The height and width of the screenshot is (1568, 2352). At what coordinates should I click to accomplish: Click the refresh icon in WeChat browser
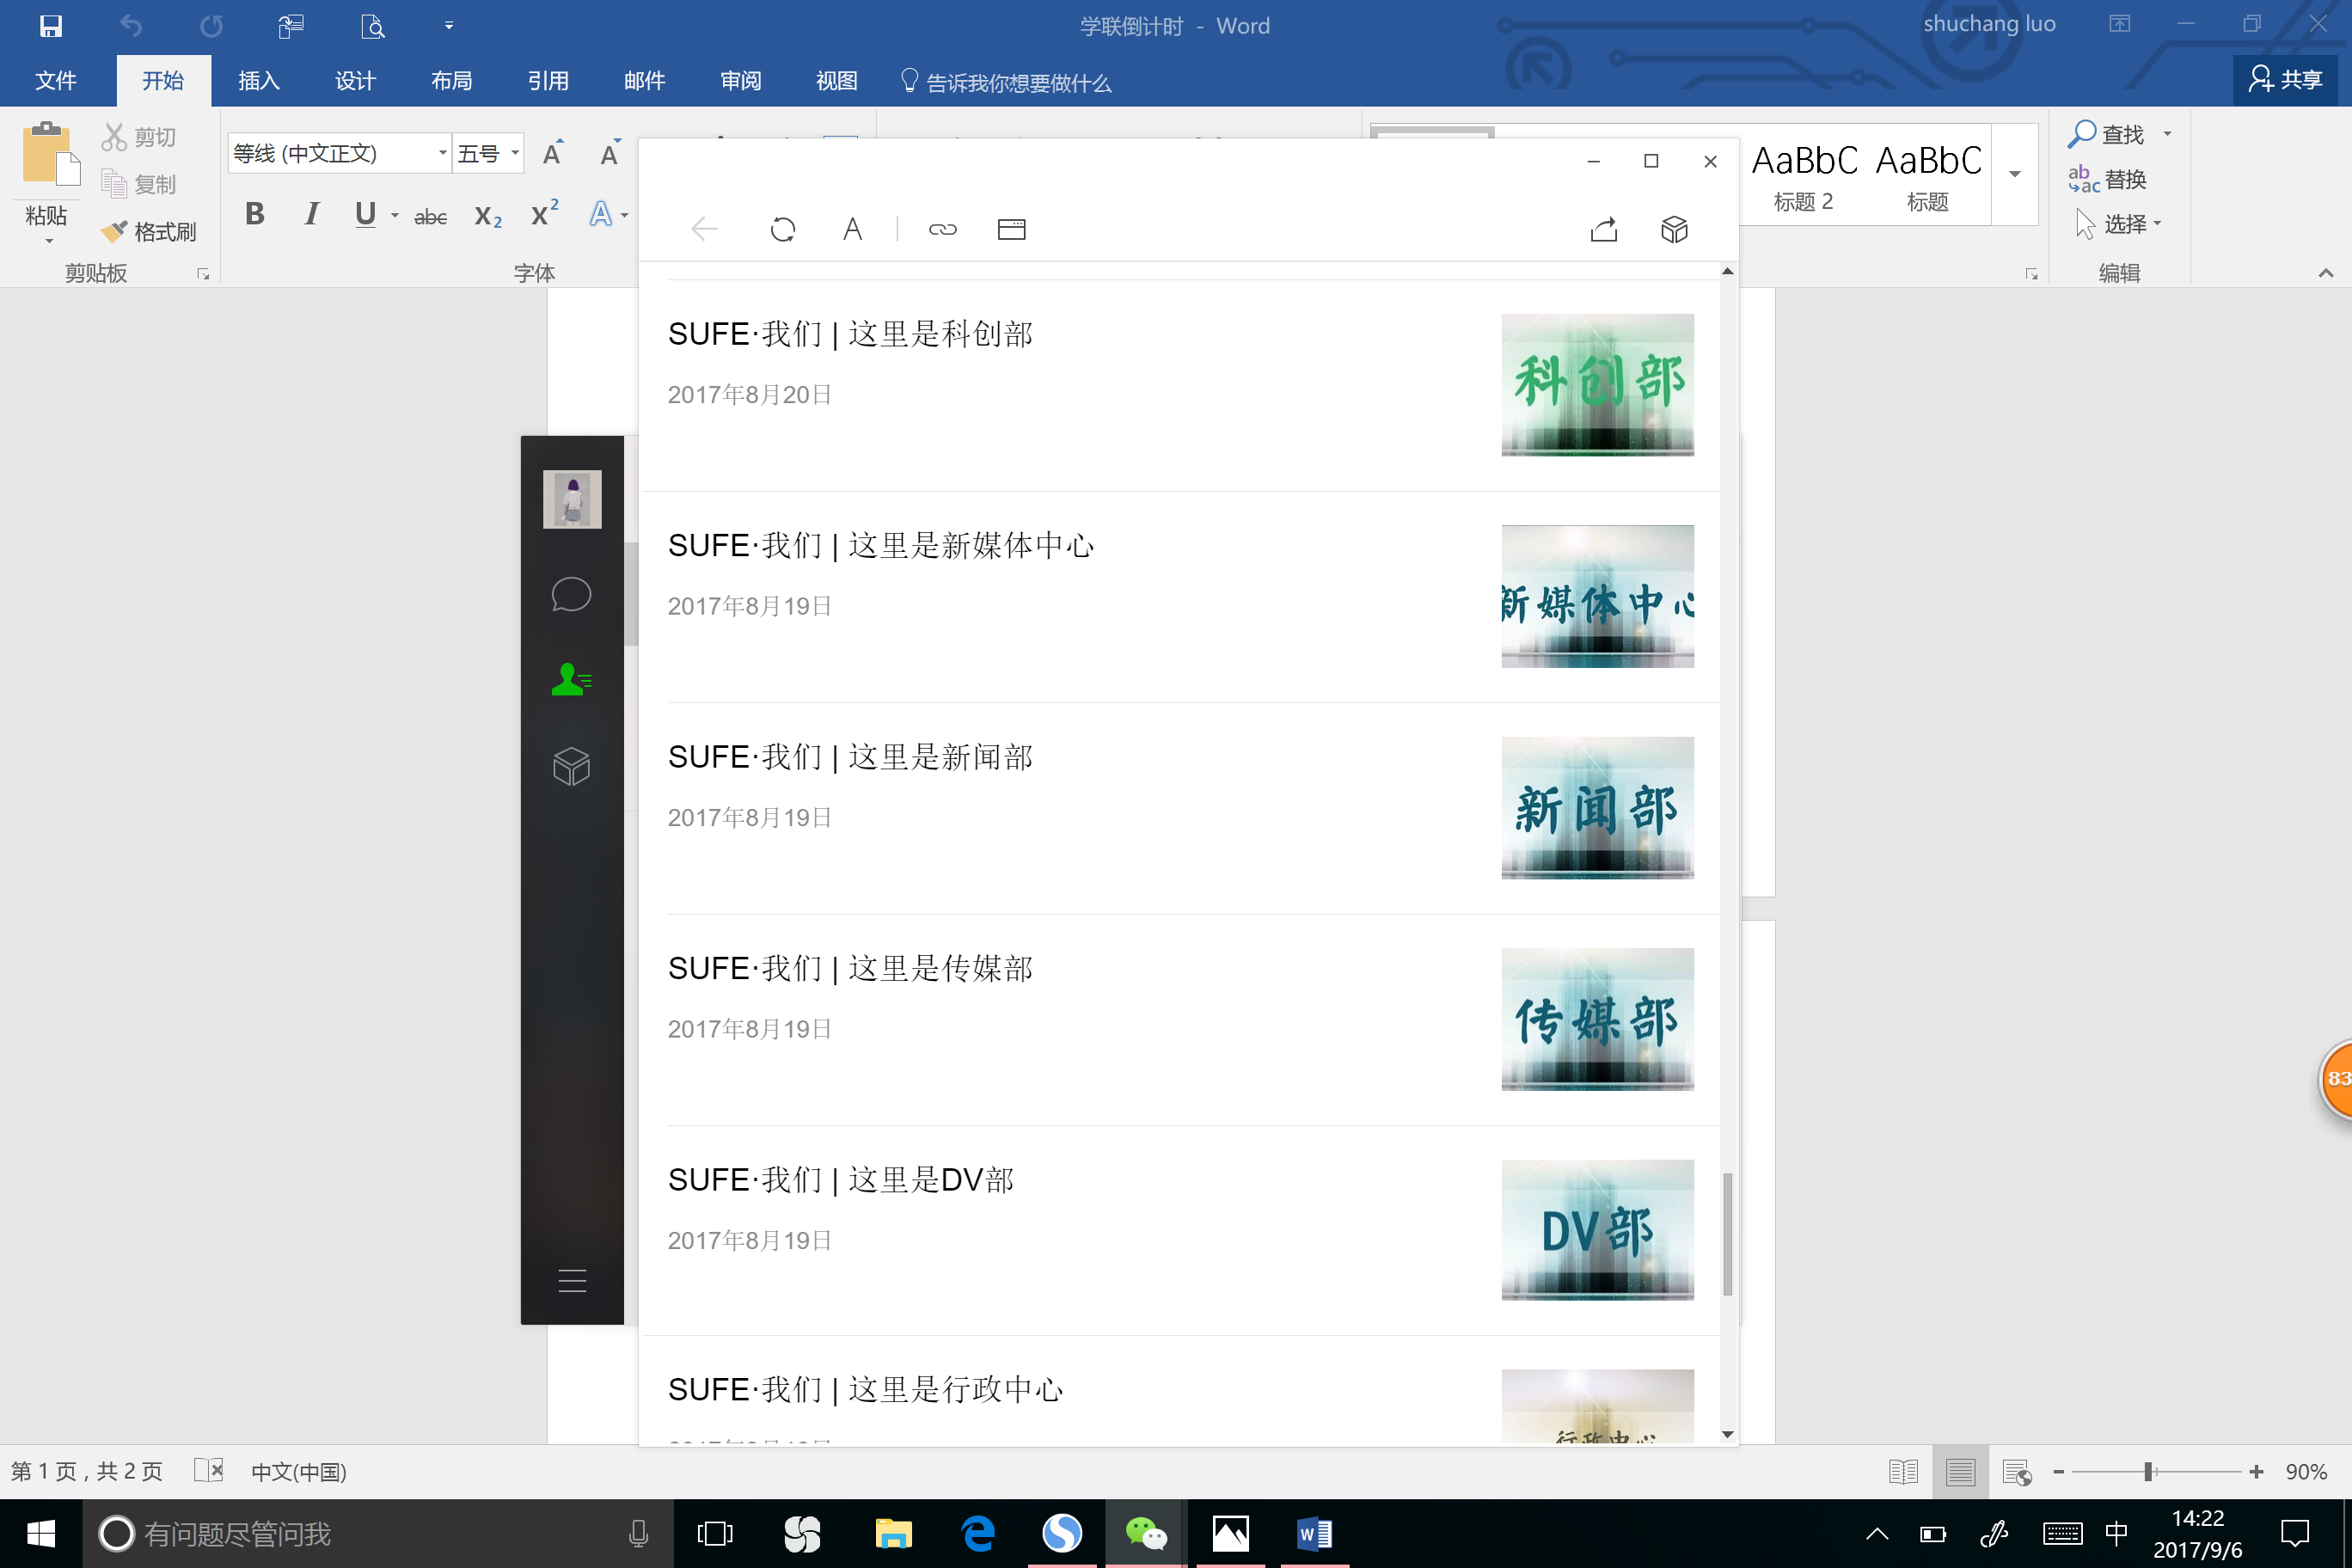[782, 230]
